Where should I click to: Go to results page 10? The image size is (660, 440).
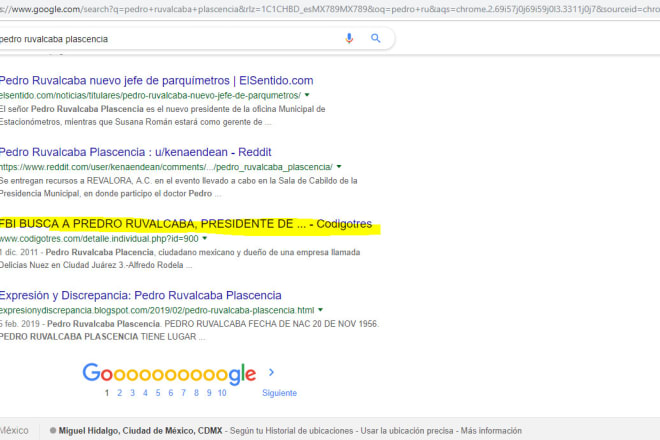pos(222,393)
